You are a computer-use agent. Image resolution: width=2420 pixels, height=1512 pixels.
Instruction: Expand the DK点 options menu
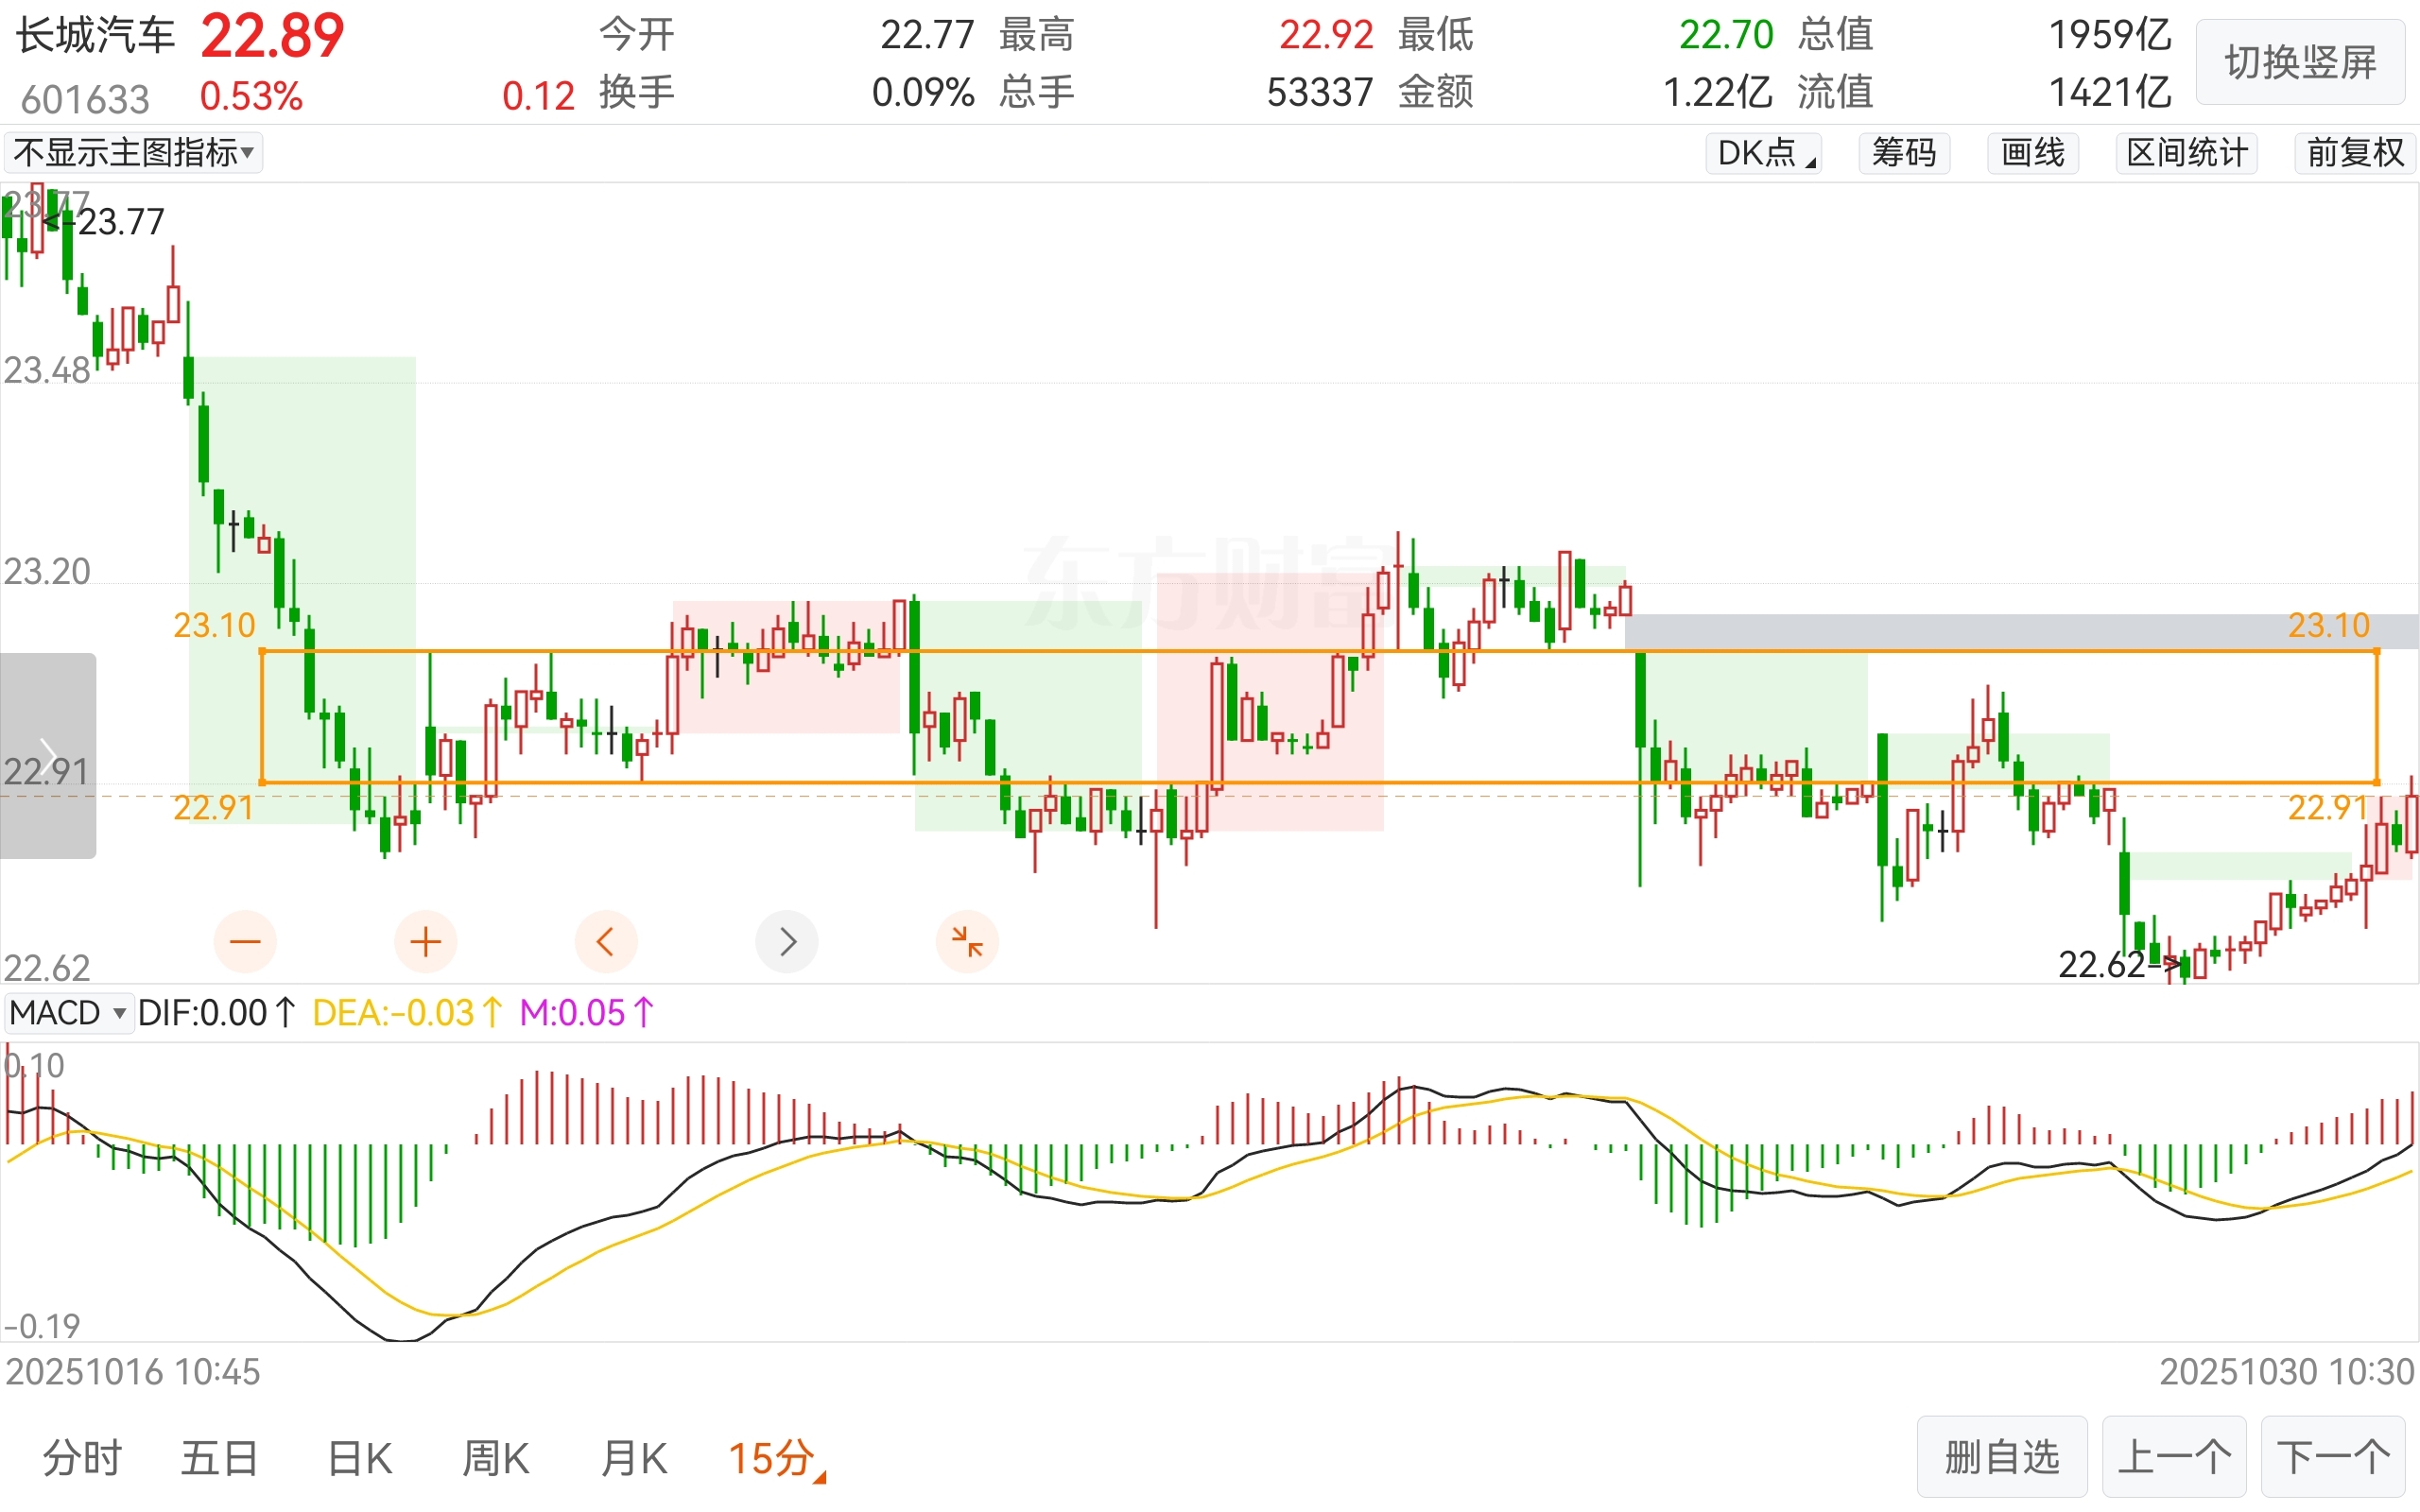pos(1764,153)
